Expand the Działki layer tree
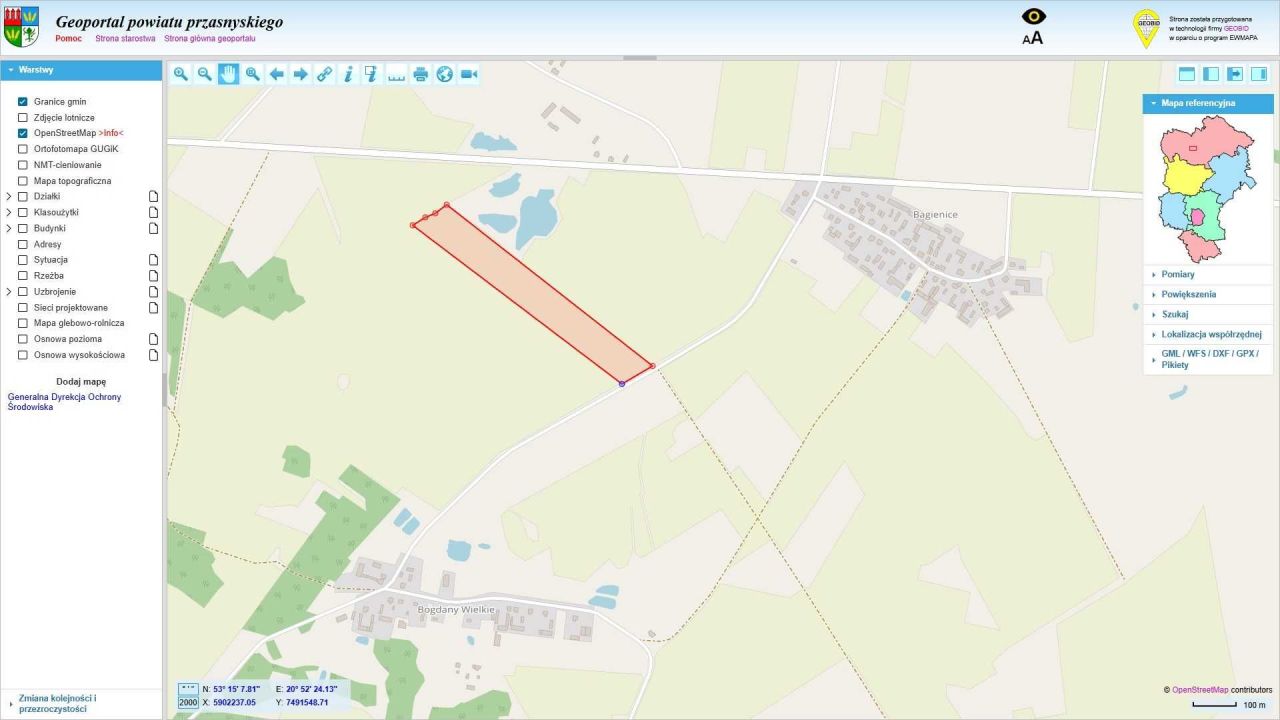1280x720 pixels. (x=9, y=197)
